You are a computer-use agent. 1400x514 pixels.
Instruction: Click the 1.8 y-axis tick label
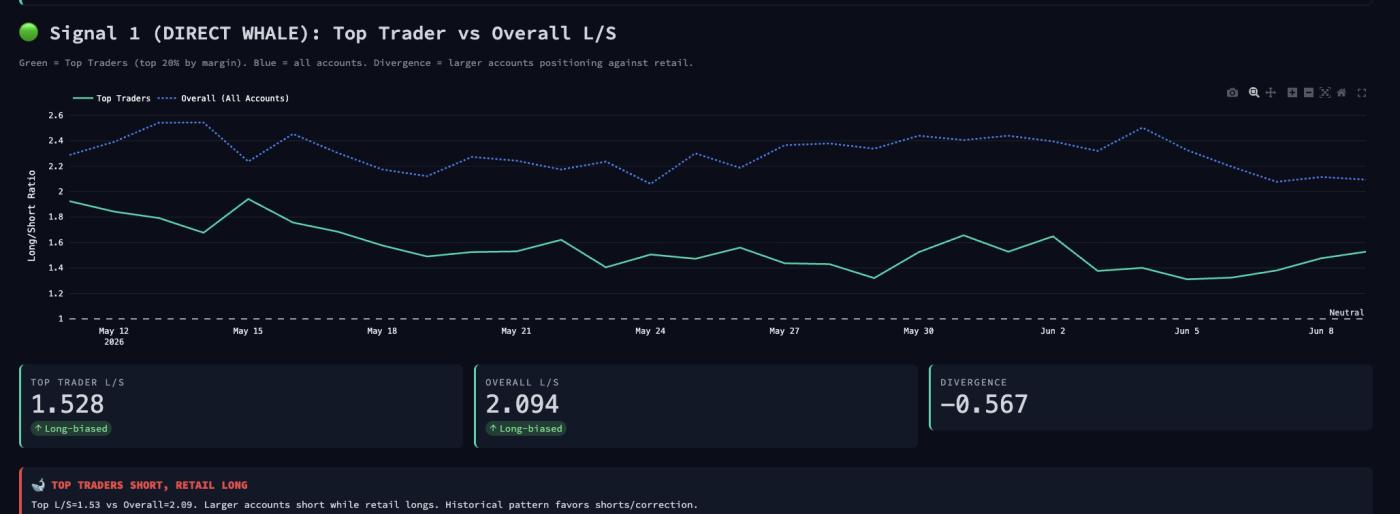[55, 217]
